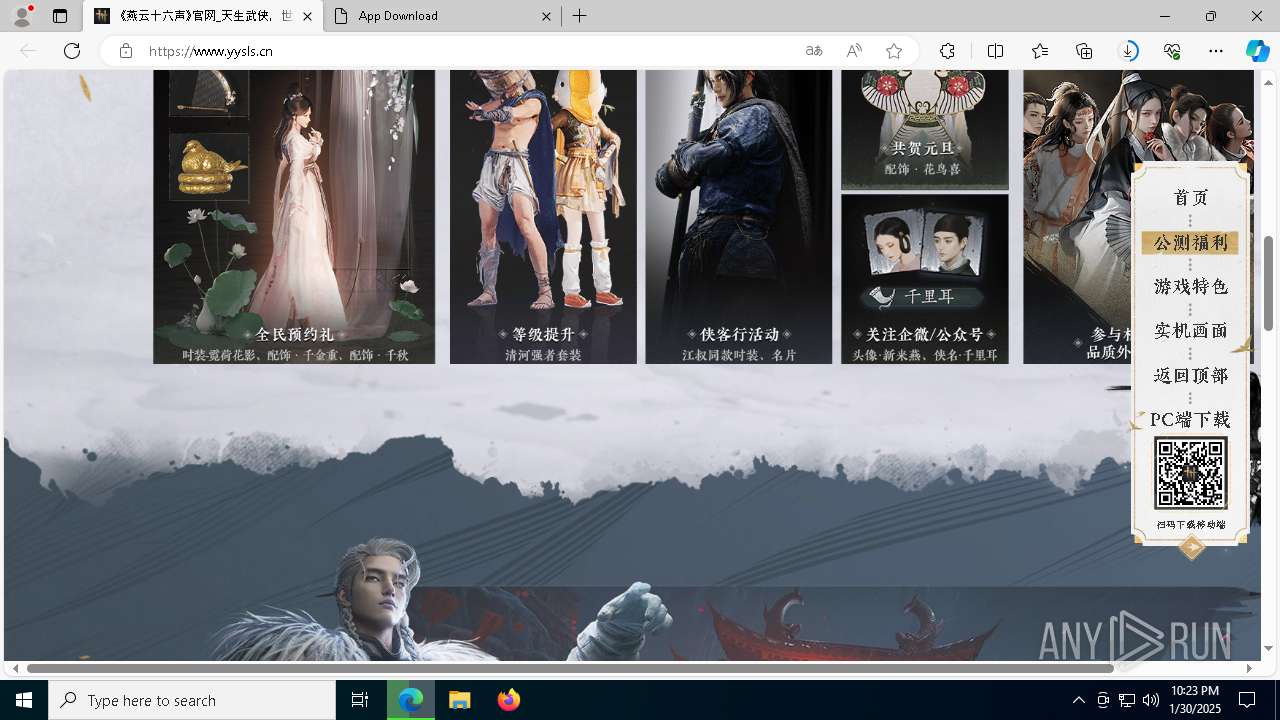The image size is (1280, 720).
Task: Open File Explorer from the taskbar
Action: click(x=459, y=700)
